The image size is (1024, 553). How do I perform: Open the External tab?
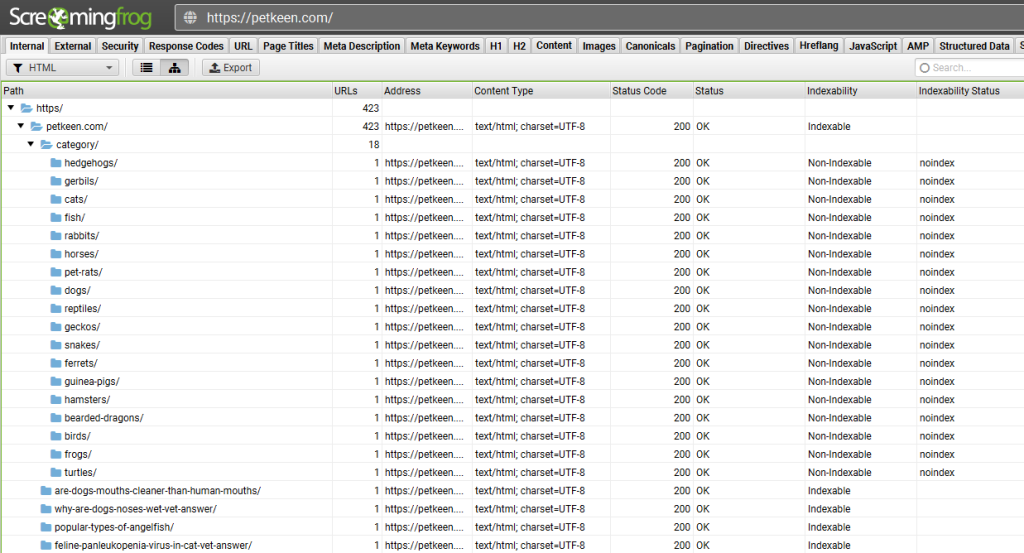72,46
